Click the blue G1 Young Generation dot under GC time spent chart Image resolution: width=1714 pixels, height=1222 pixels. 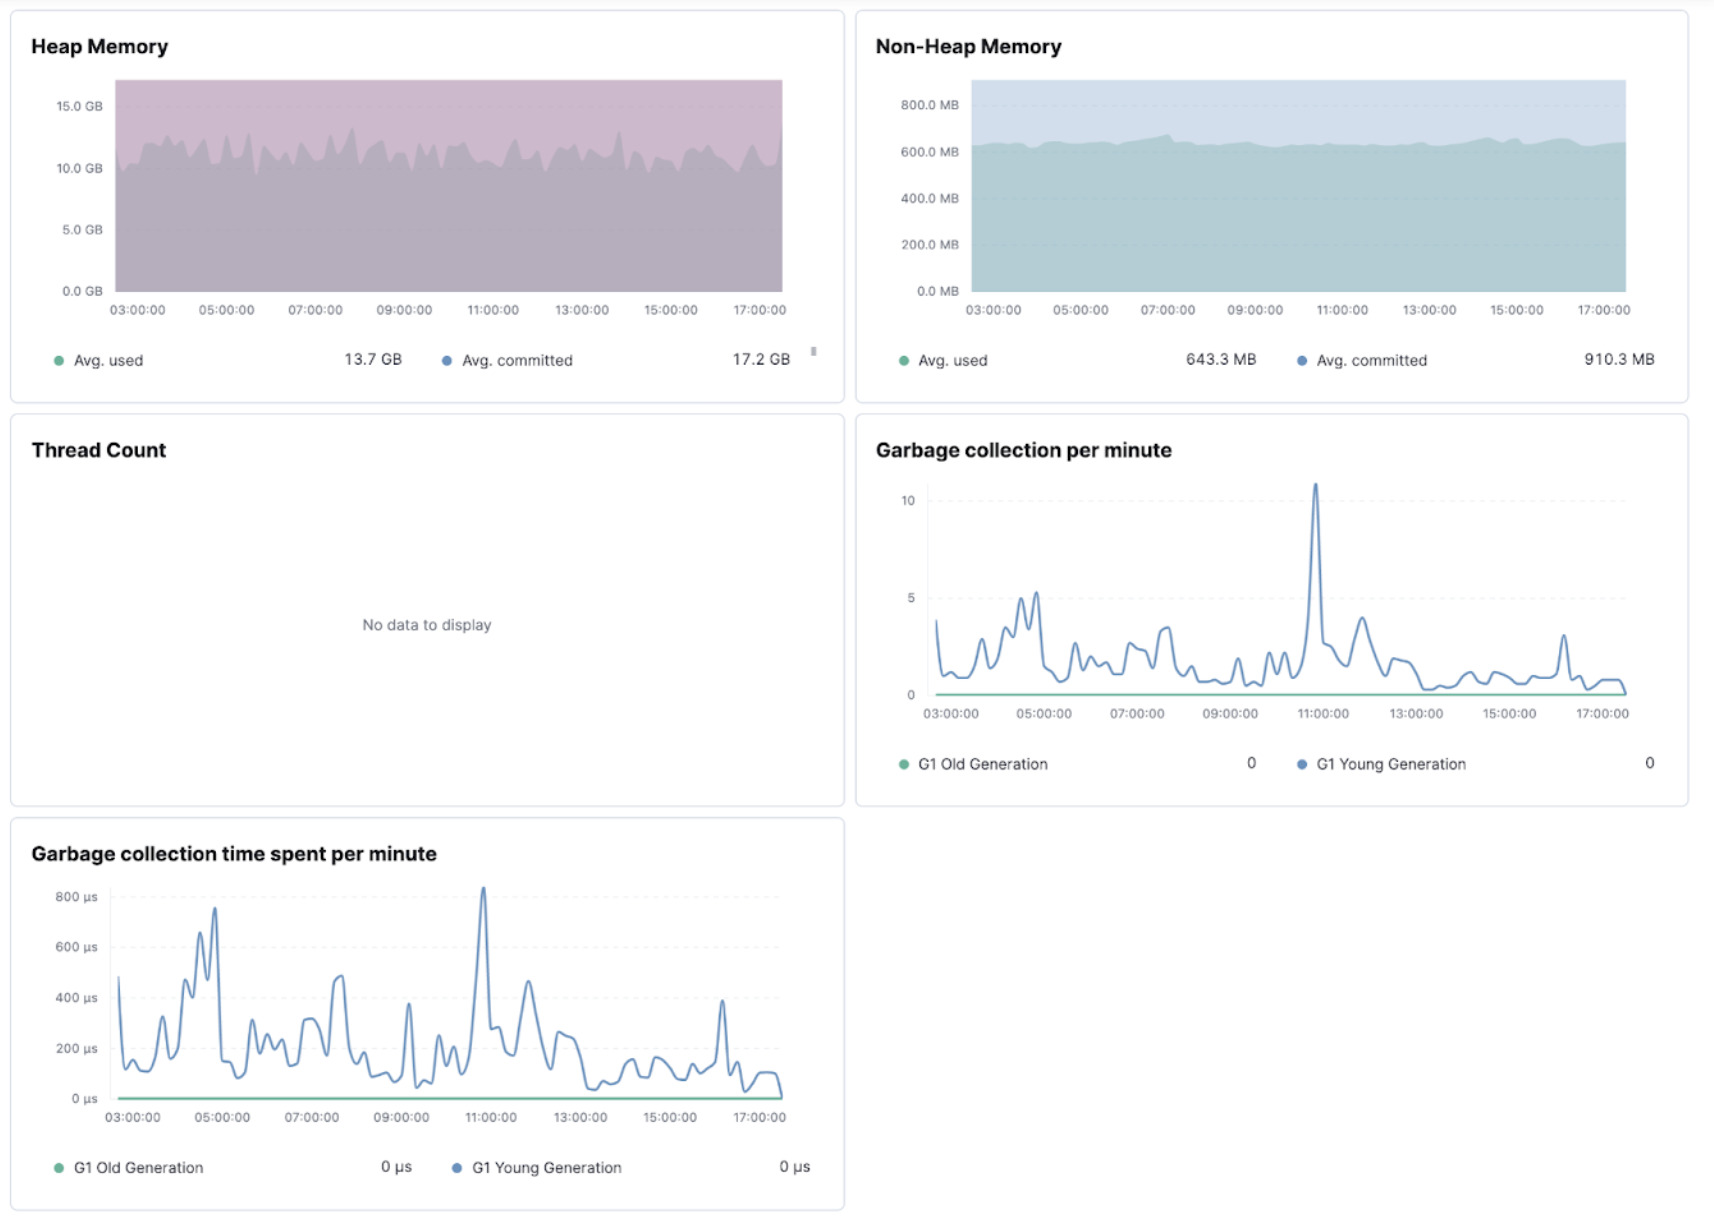click(457, 1167)
